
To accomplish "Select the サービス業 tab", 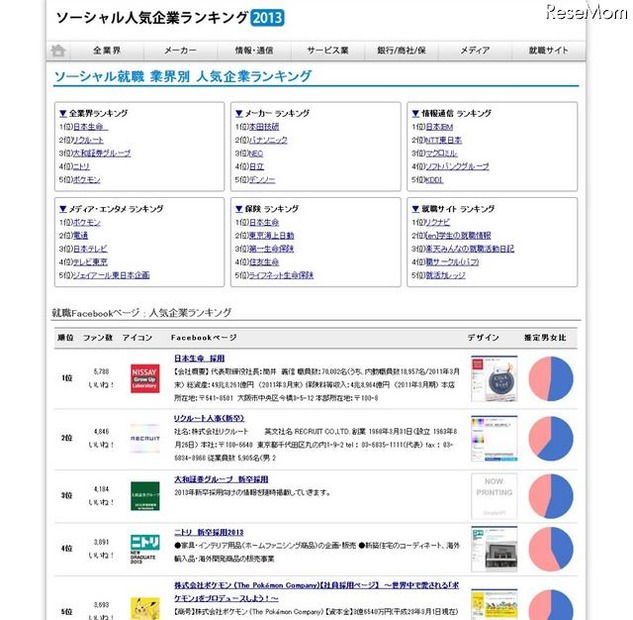I will (328, 51).
